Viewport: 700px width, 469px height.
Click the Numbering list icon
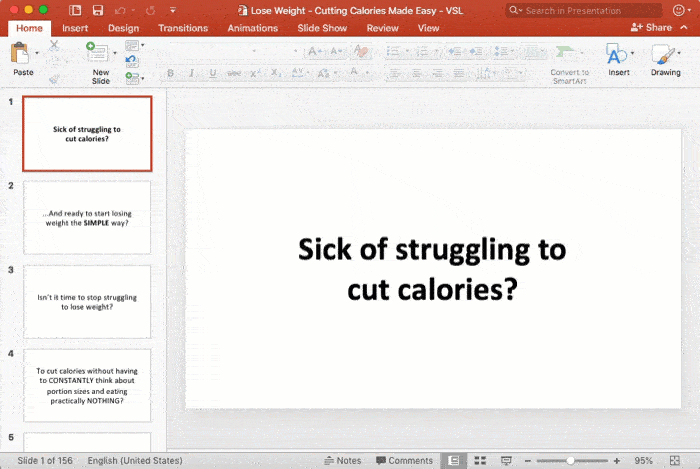(422, 52)
